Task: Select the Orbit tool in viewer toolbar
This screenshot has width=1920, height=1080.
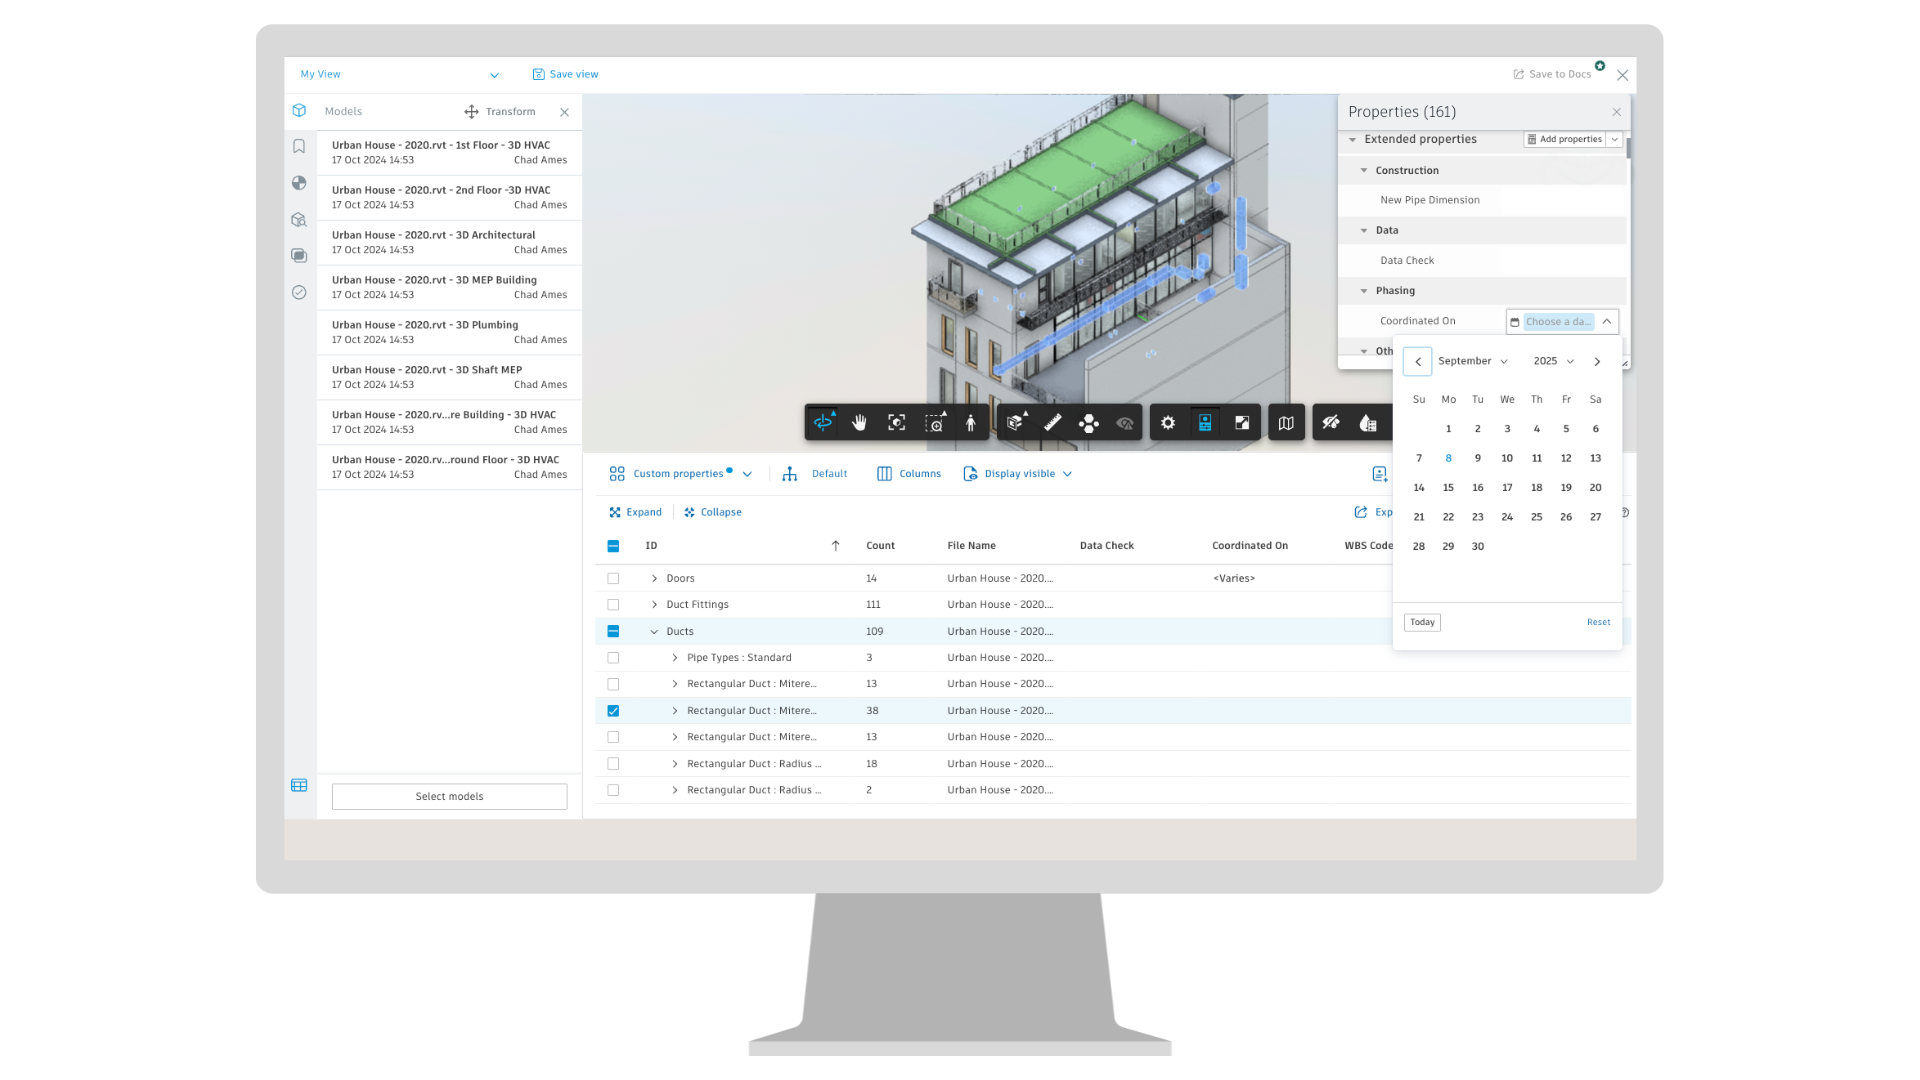Action: pyautogui.click(x=823, y=423)
